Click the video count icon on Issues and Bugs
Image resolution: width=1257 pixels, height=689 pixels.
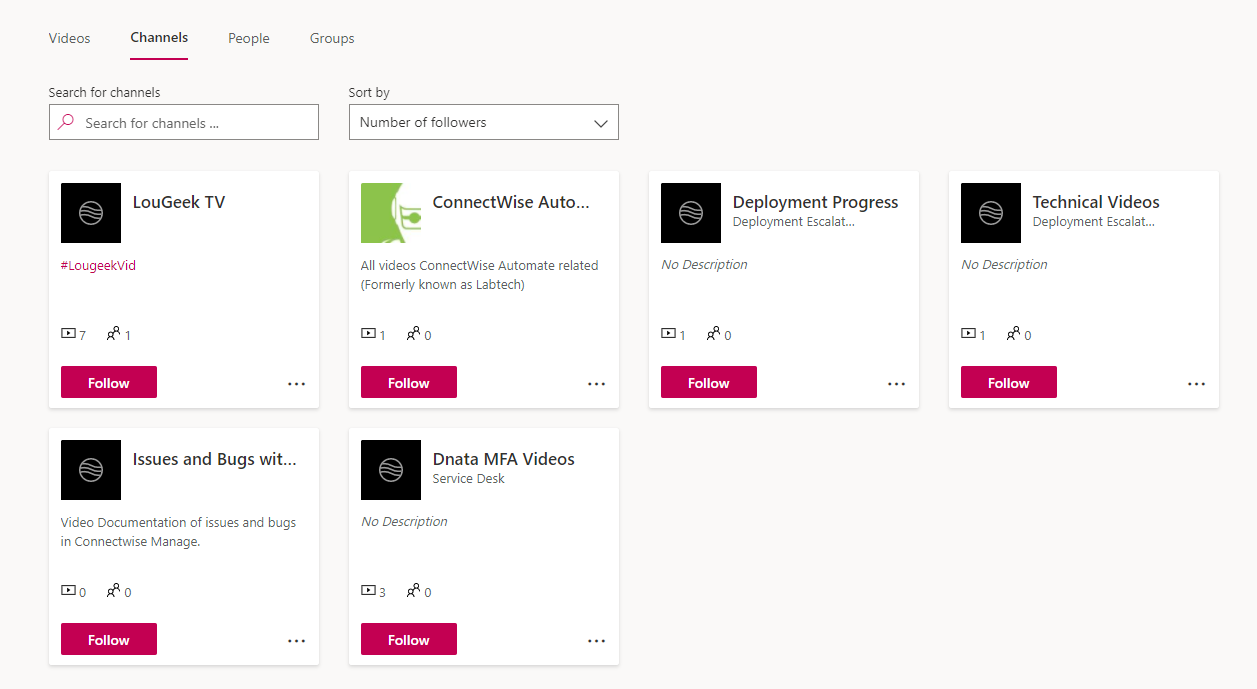pyautogui.click(x=68, y=591)
